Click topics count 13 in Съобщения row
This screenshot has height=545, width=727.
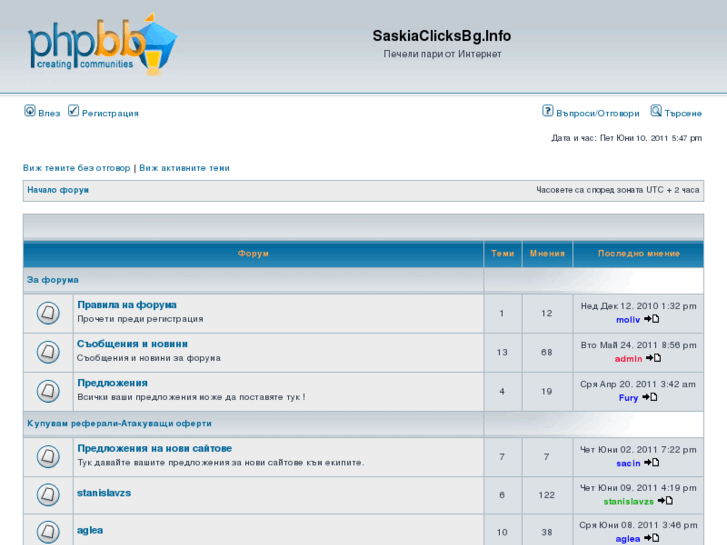[502, 353]
